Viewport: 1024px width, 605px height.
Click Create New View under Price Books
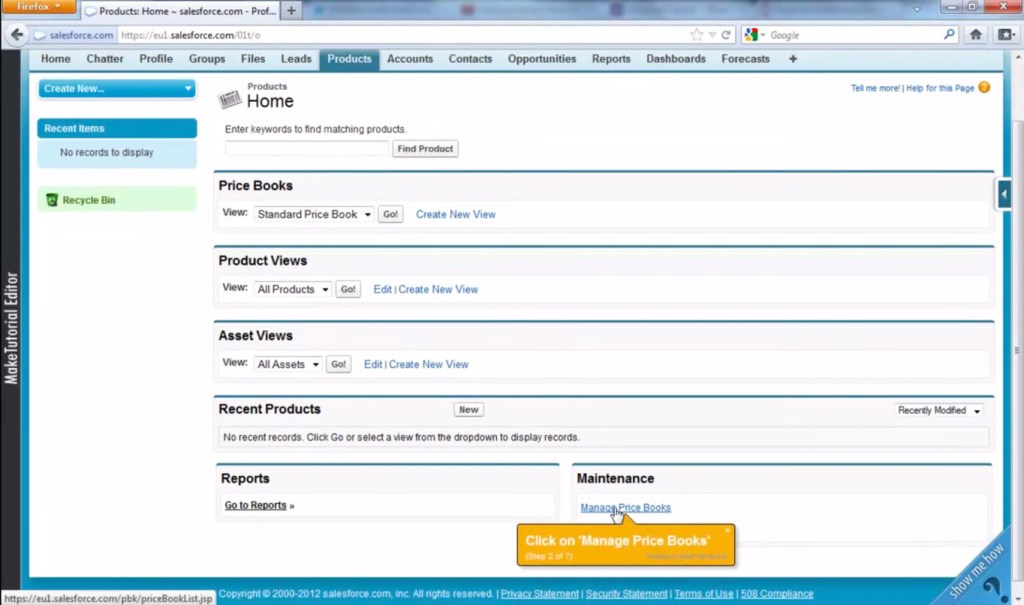[x=456, y=214]
